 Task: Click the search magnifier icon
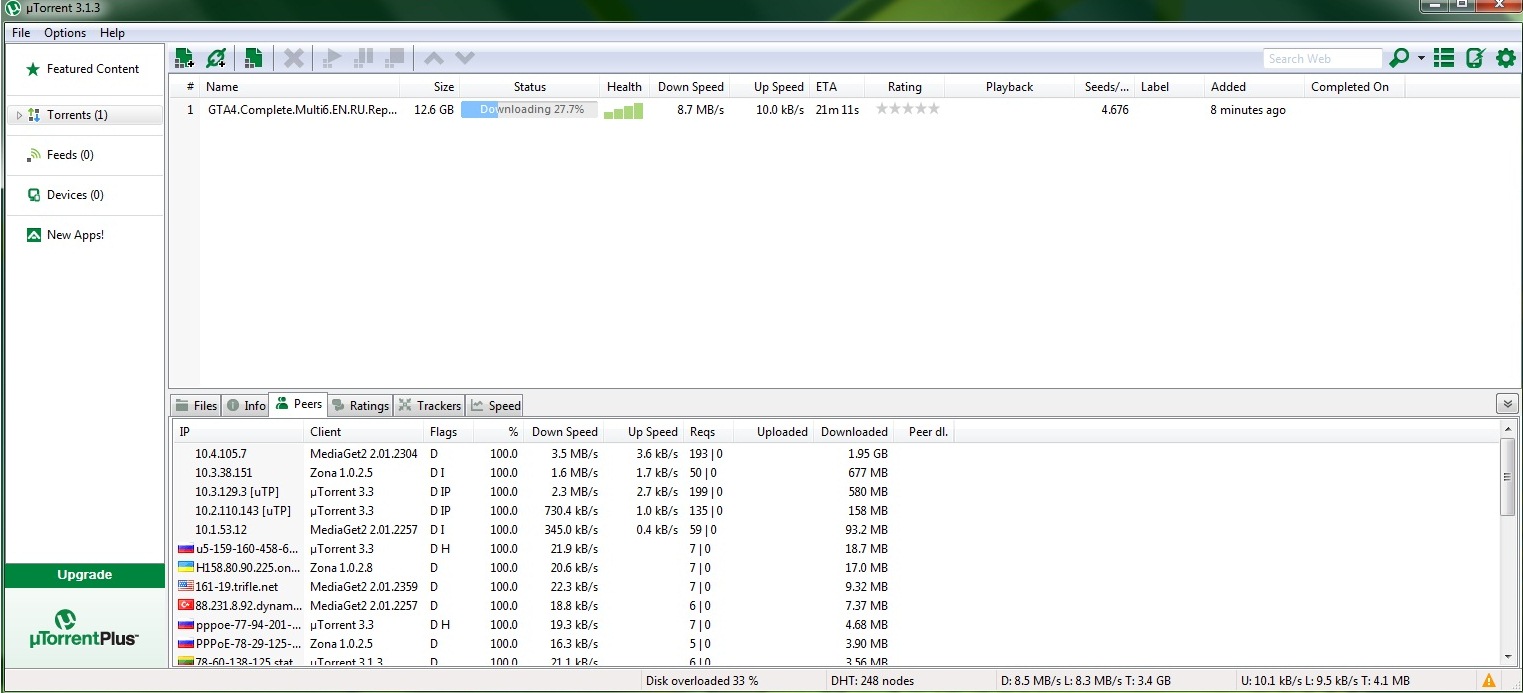click(1399, 58)
